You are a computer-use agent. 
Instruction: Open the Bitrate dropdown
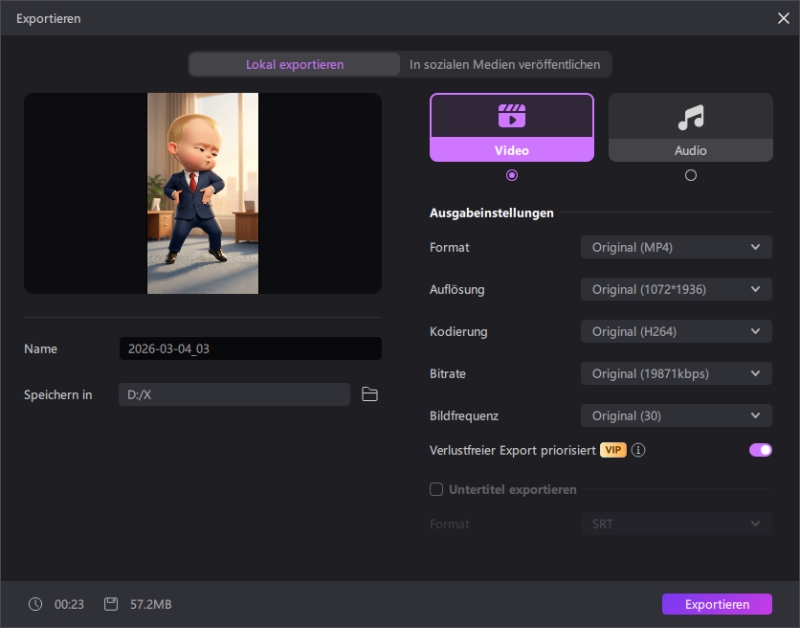676,374
